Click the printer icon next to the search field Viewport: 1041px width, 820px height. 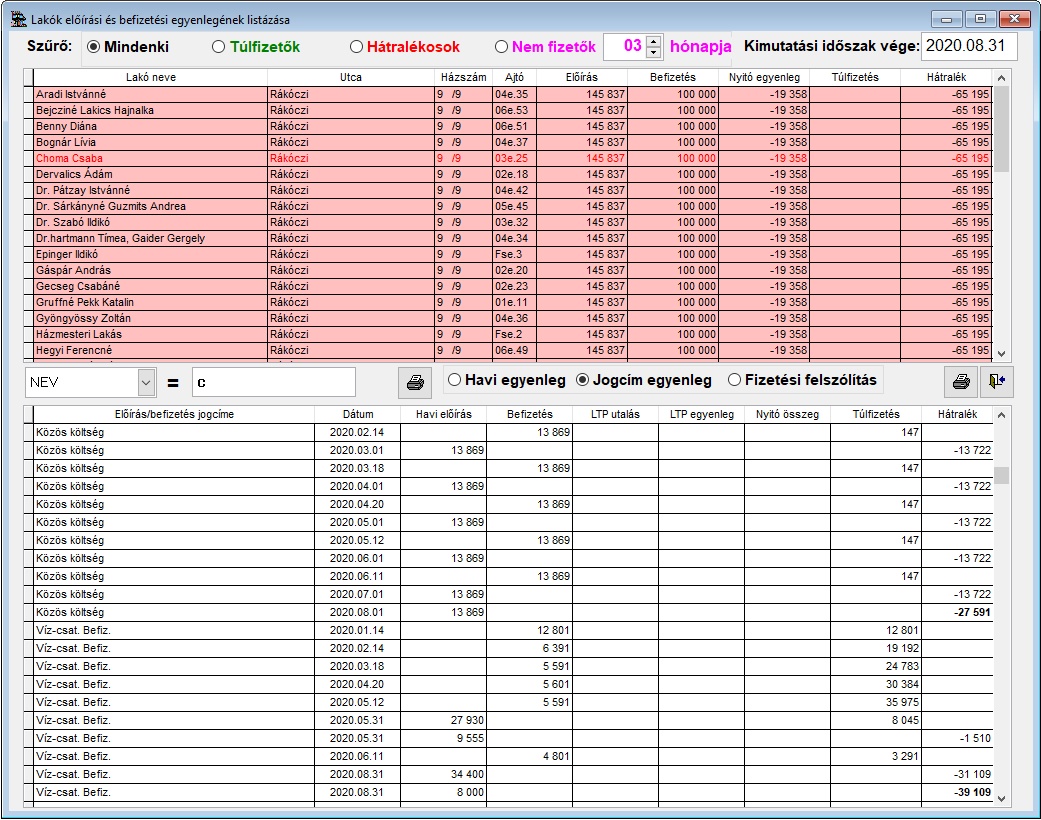(412, 381)
